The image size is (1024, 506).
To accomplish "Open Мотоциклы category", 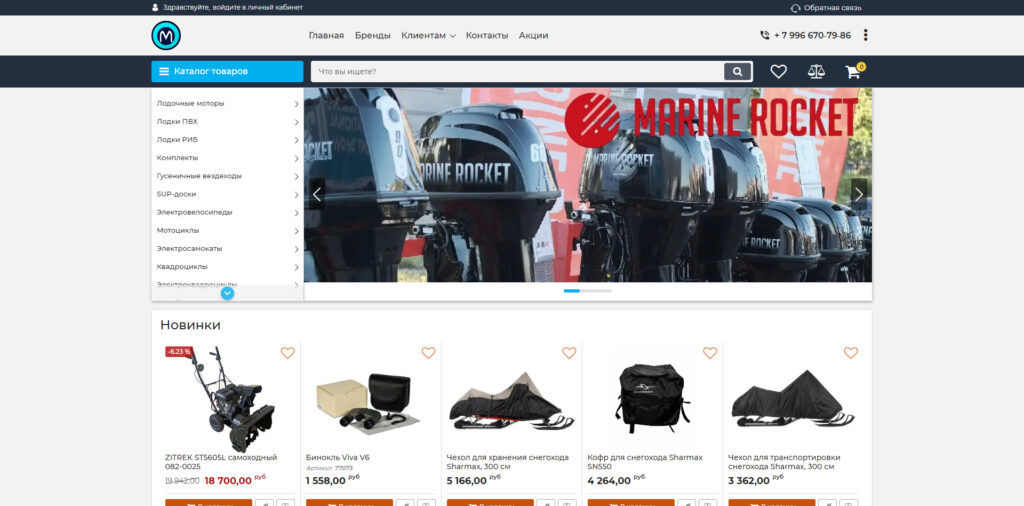I will click(178, 230).
